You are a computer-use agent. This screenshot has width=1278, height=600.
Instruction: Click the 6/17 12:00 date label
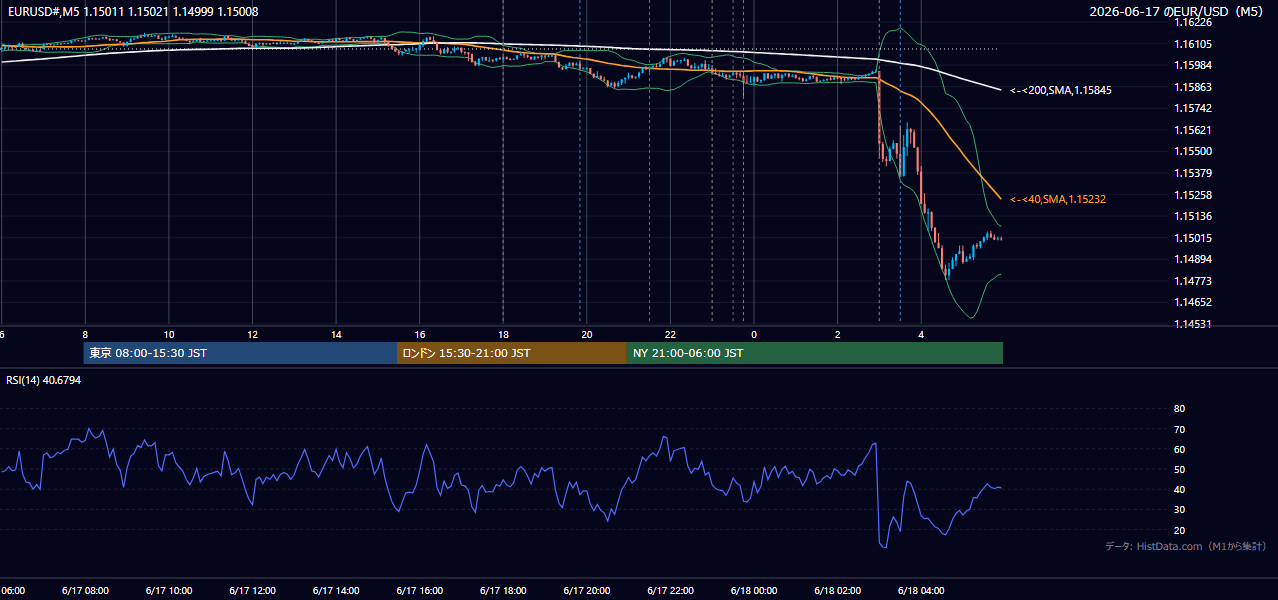(x=252, y=591)
